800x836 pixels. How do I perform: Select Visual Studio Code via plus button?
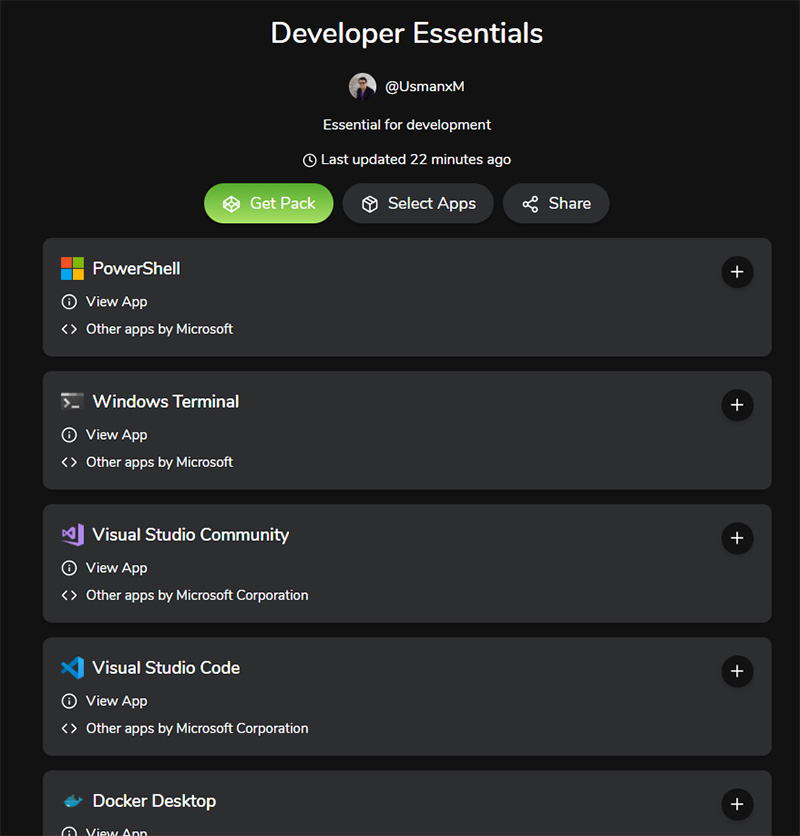tap(737, 671)
